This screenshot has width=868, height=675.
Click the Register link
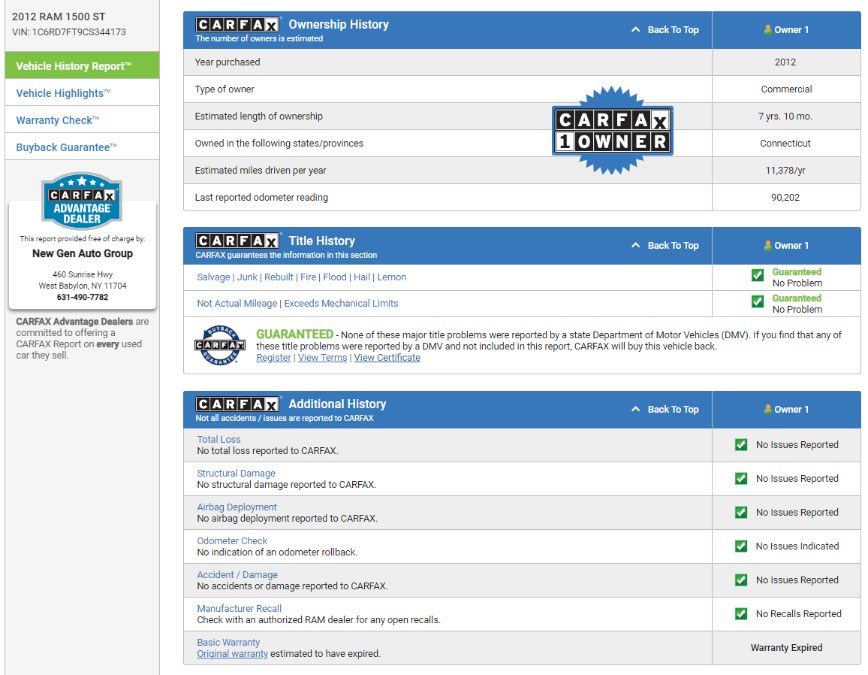(273, 358)
